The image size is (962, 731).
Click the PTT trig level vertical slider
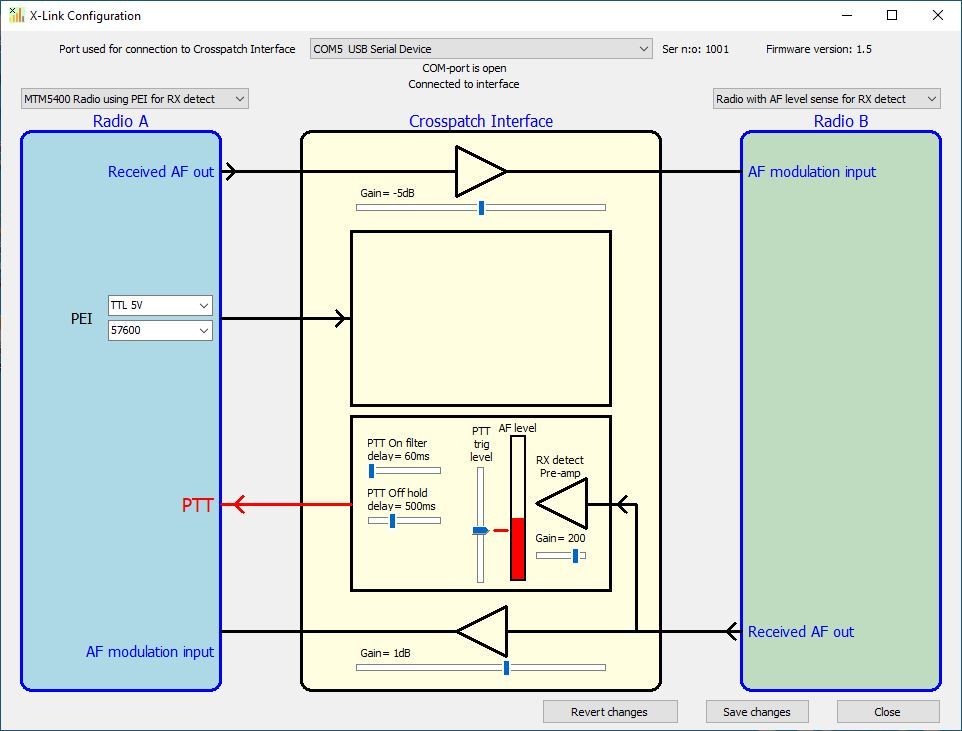coord(480,530)
